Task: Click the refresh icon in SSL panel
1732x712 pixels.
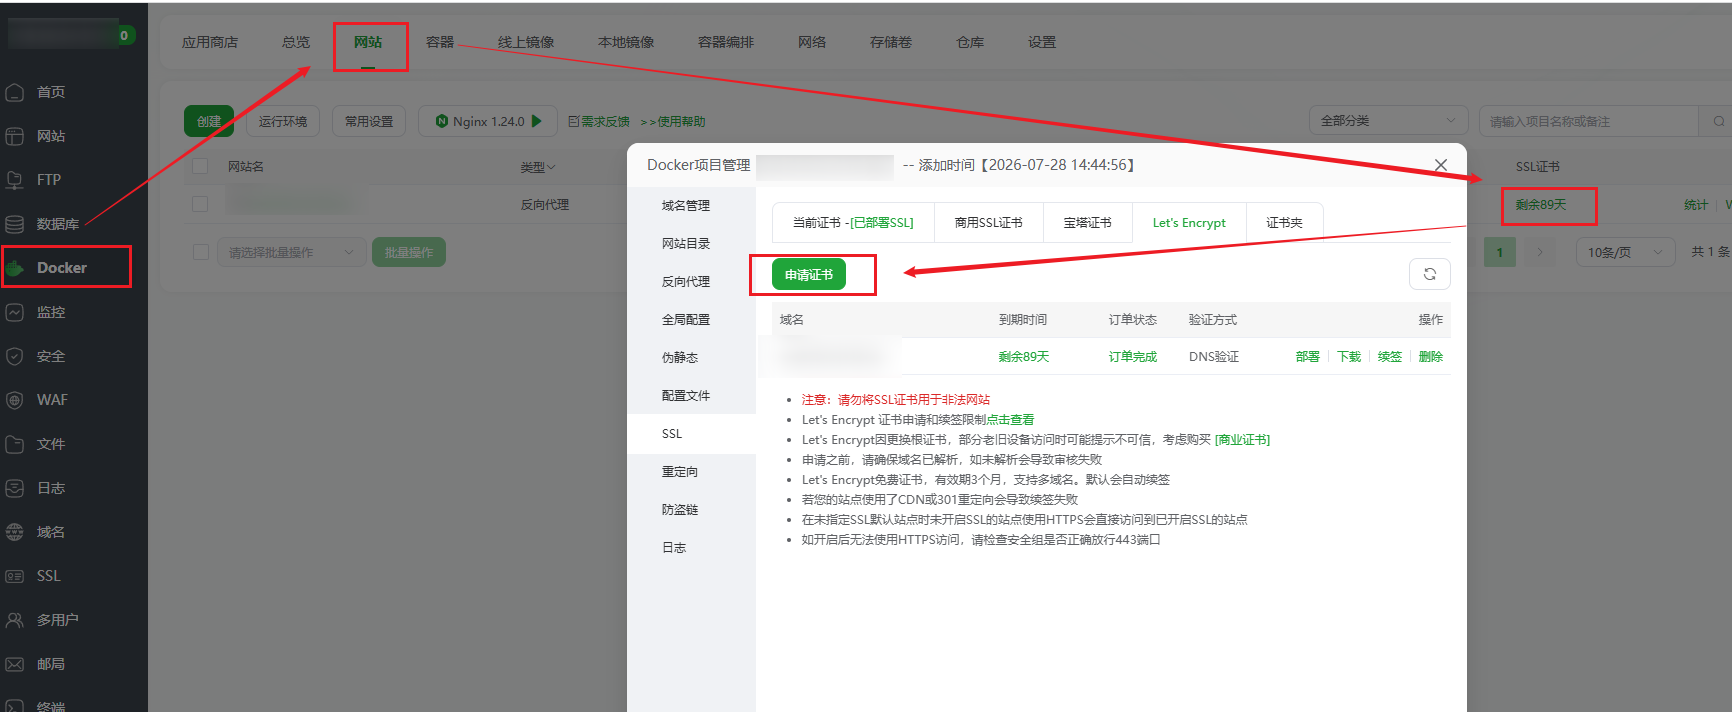Action: 1430,274
